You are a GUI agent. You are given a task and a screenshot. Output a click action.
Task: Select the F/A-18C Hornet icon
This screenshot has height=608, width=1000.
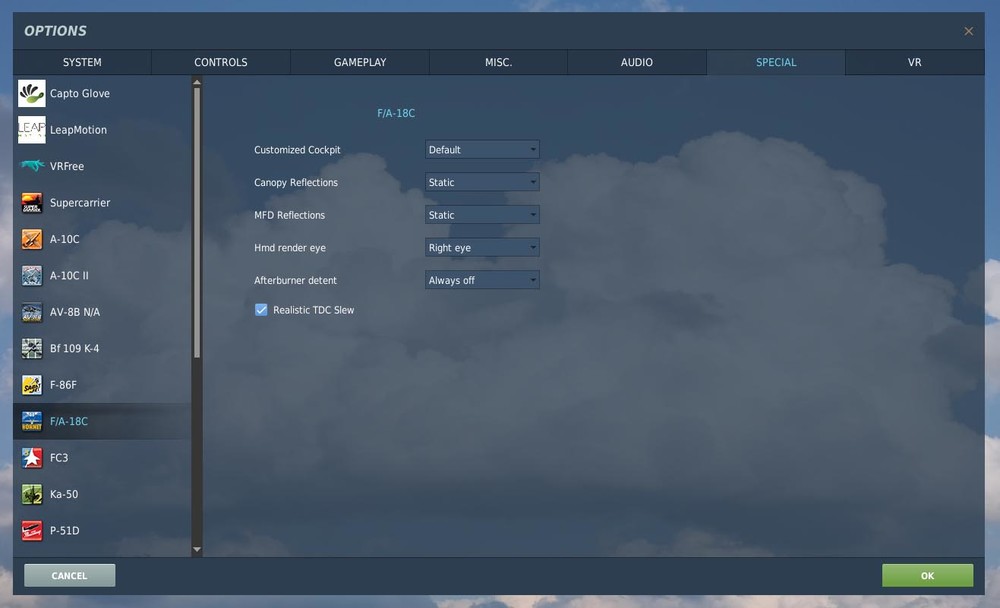pos(31,421)
